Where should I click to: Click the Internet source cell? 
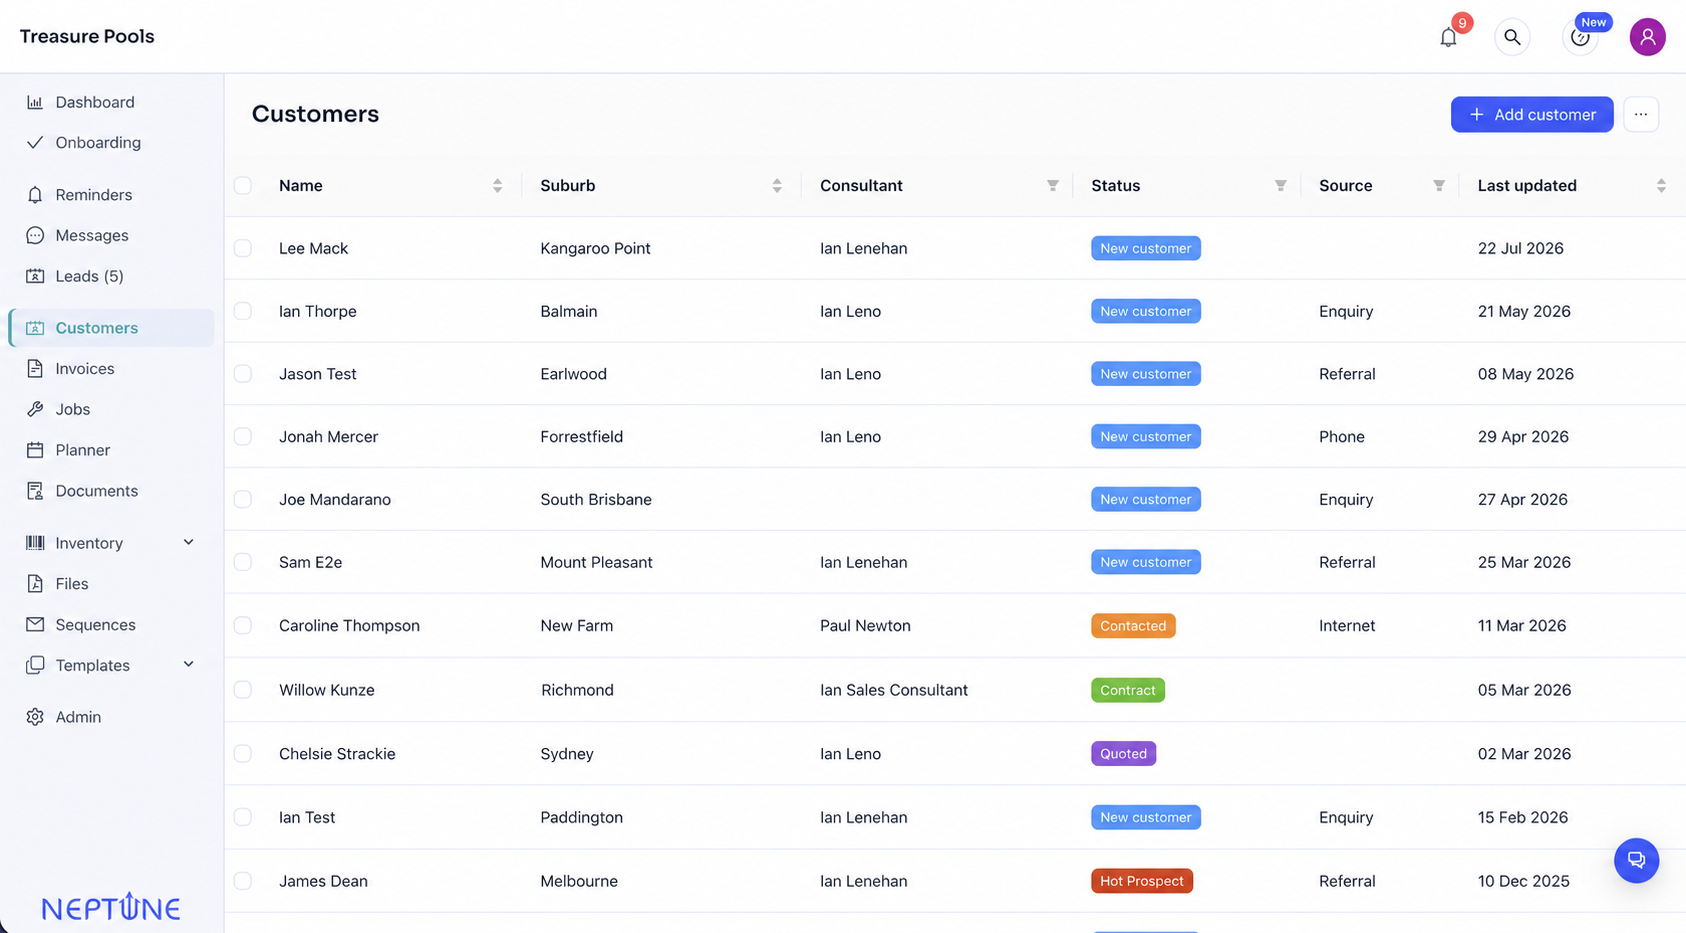1347,626
